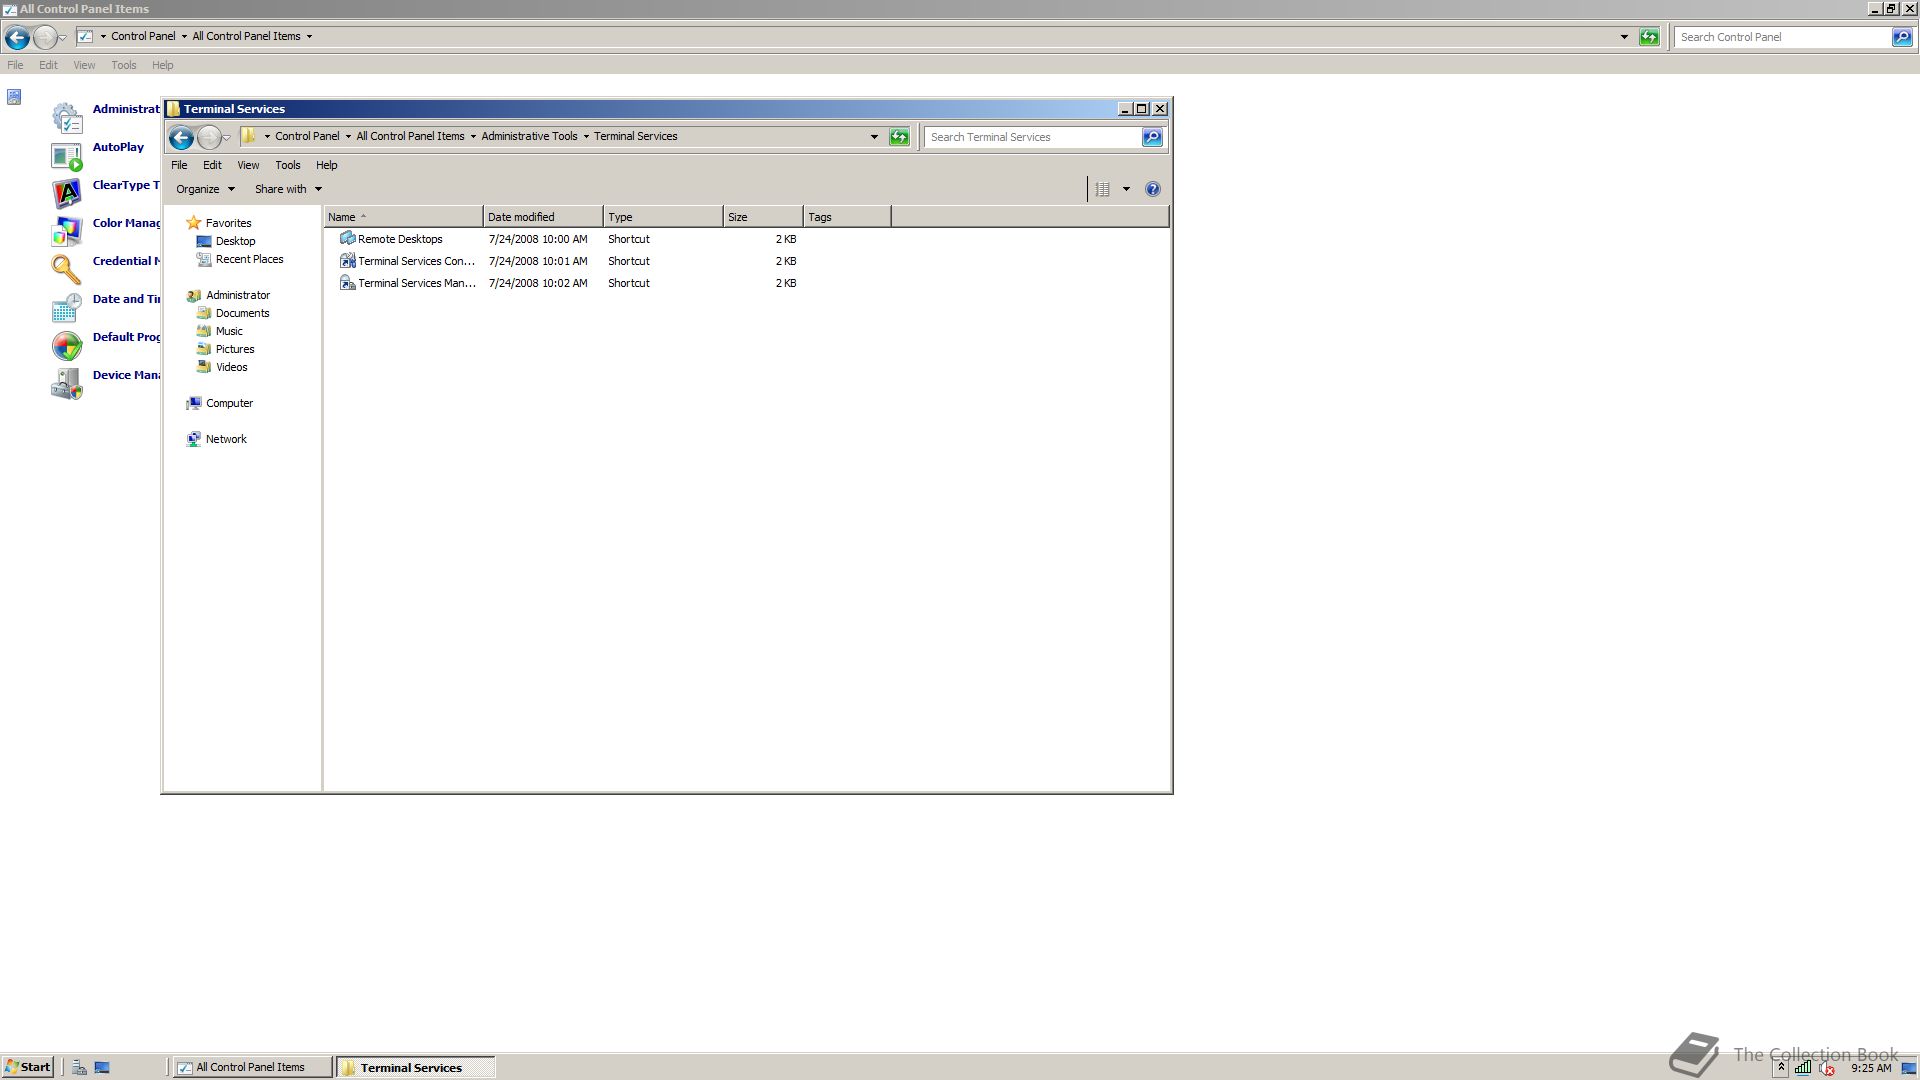Open the Help question mark icon
The image size is (1920, 1080).
[1153, 189]
